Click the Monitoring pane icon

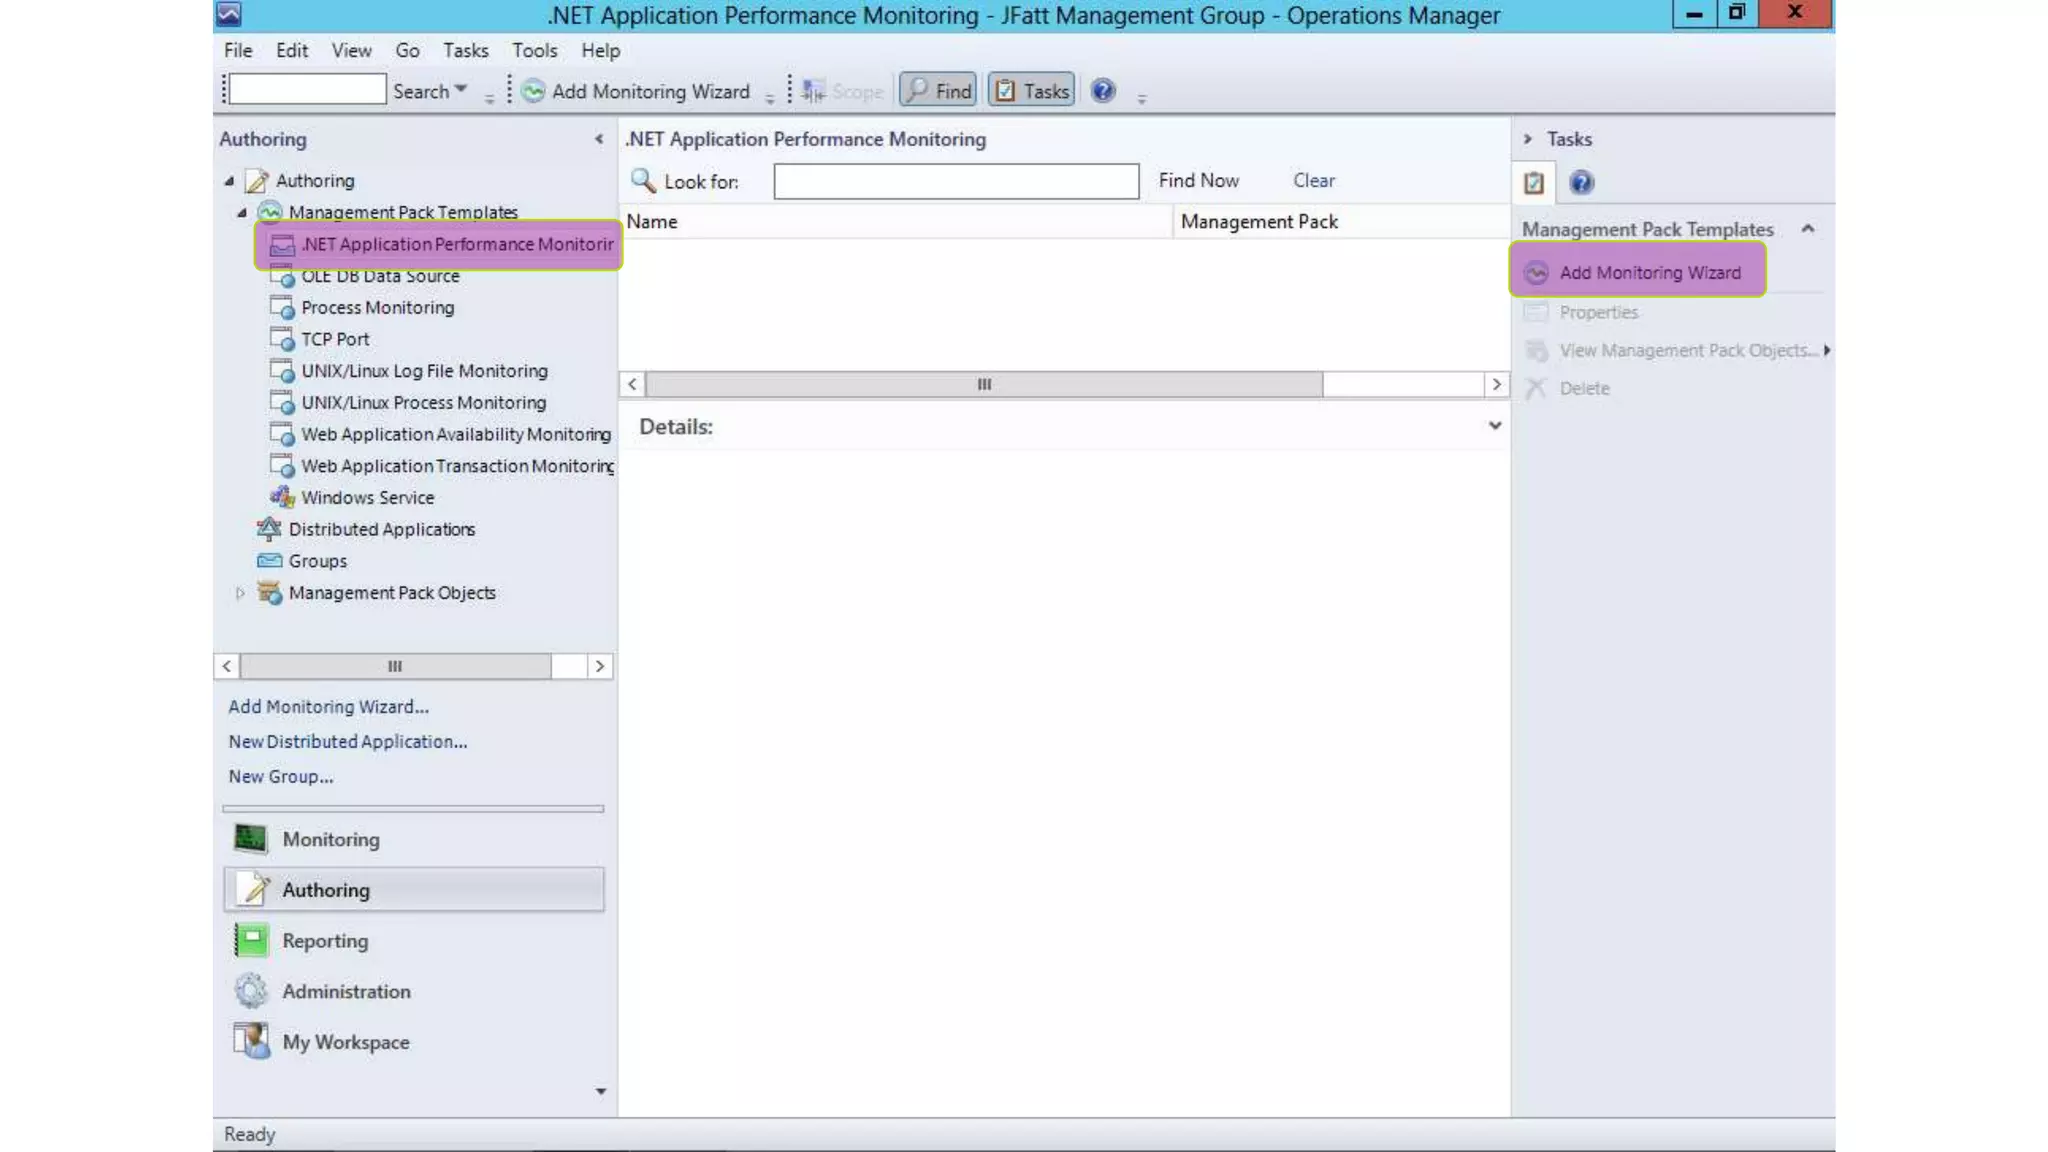[251, 839]
